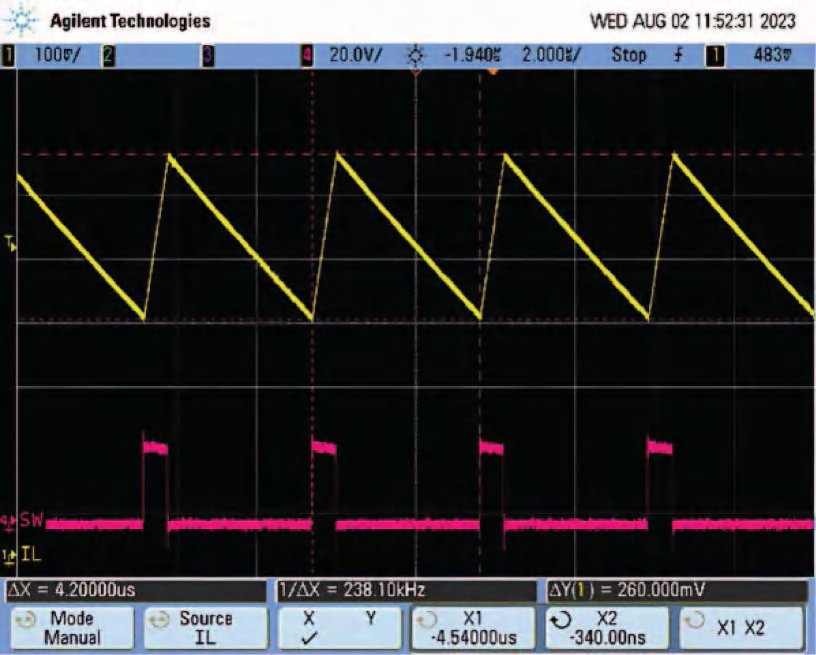This screenshot has width=816, height=655.
Task: Click the rising edge trigger icon
Action: click(678, 55)
